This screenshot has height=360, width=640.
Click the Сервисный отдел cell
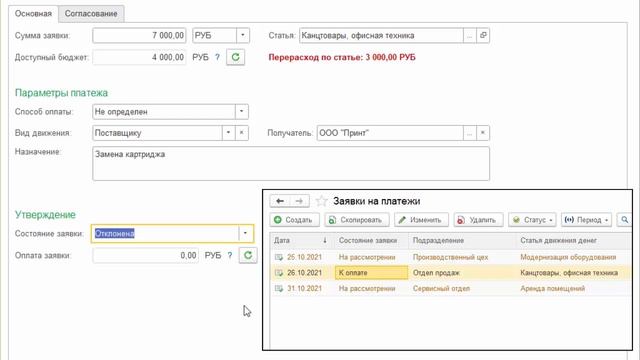coord(441,288)
